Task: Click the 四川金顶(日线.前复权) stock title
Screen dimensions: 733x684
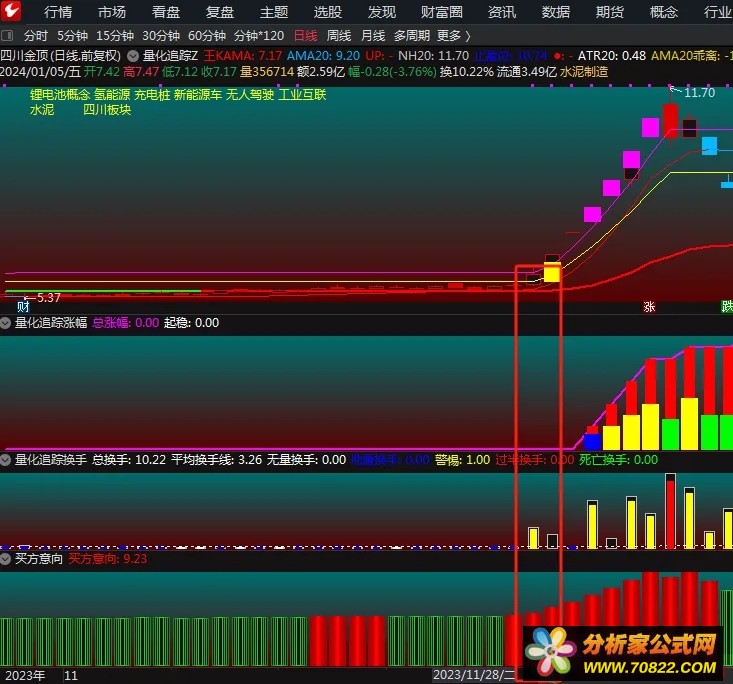Action: pyautogui.click(x=61, y=56)
